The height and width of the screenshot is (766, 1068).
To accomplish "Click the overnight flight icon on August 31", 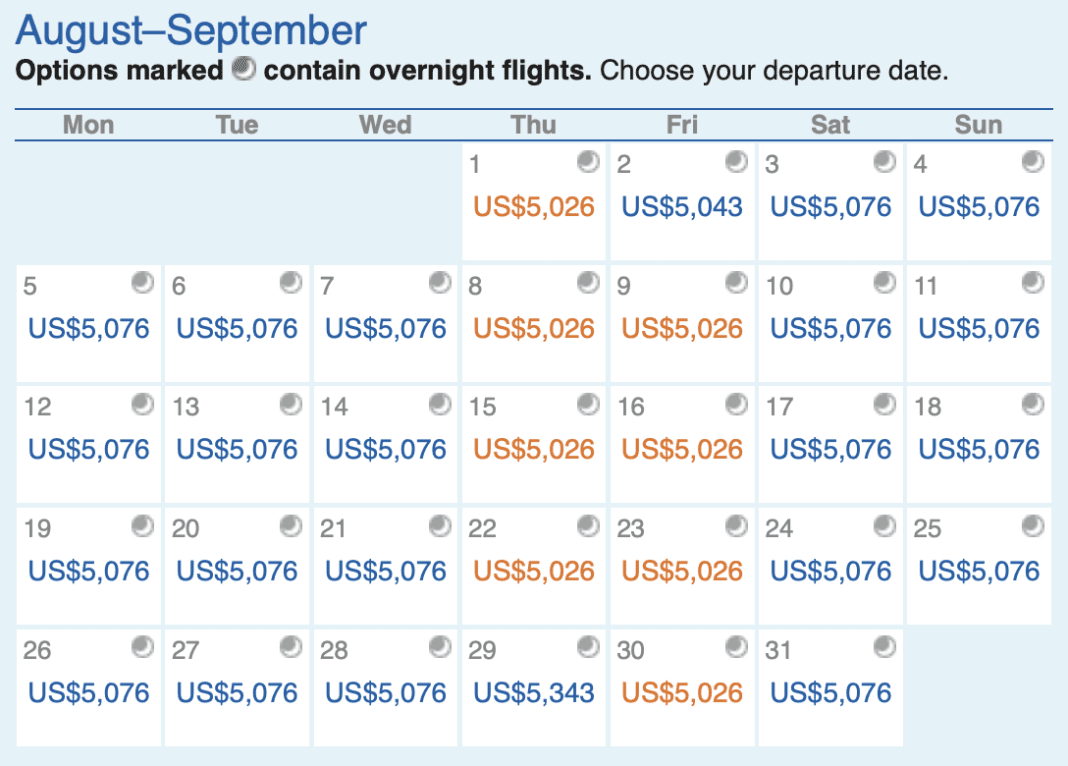I will click(885, 649).
